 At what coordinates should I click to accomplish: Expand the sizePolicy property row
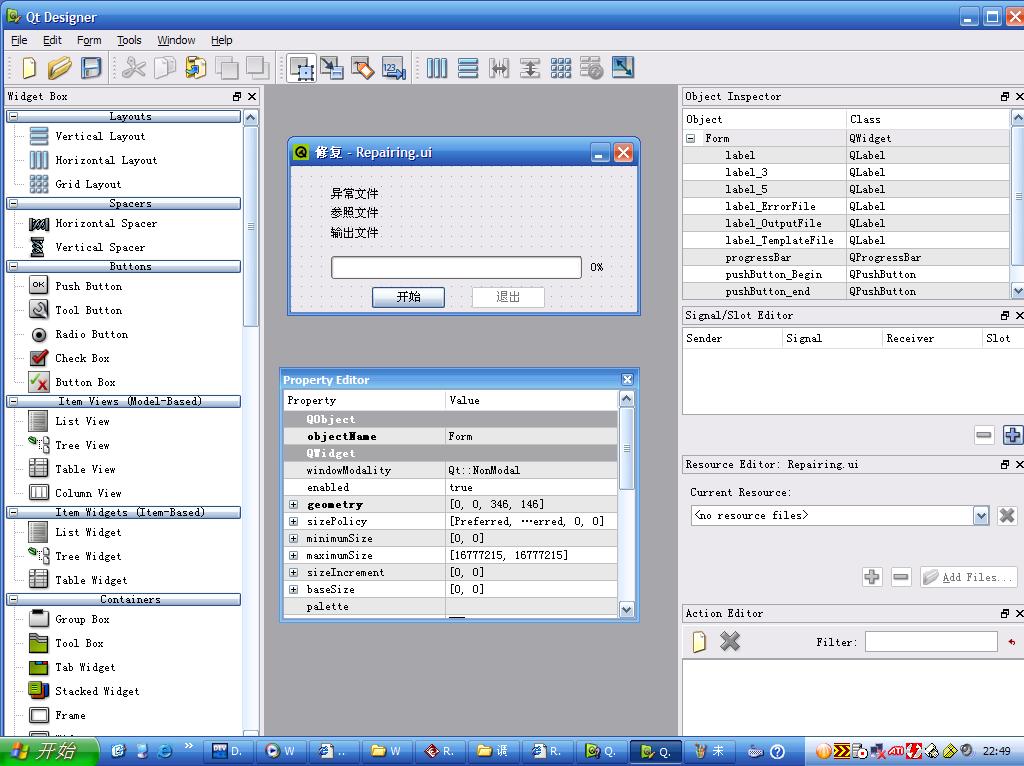[x=293, y=522]
